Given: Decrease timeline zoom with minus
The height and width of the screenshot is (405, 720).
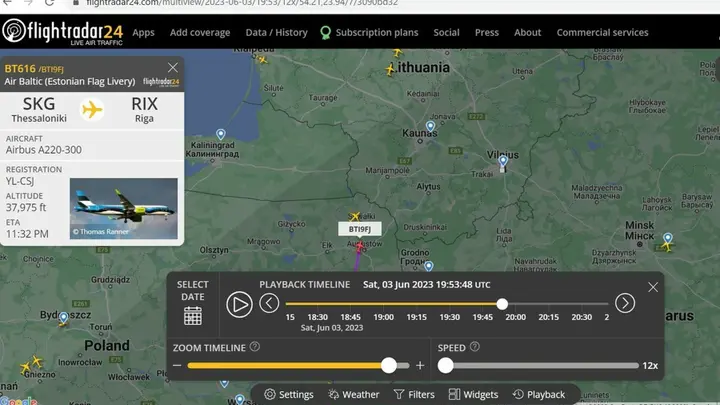Looking at the screenshot, I should coord(177,366).
